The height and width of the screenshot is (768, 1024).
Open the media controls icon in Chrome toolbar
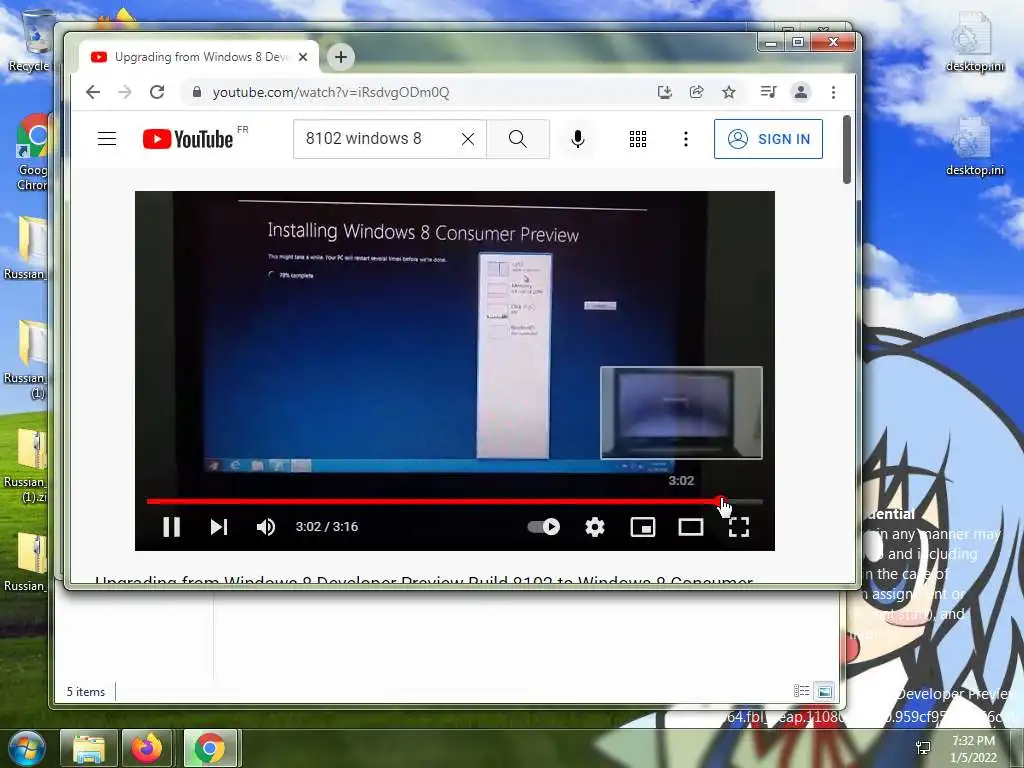tap(769, 92)
